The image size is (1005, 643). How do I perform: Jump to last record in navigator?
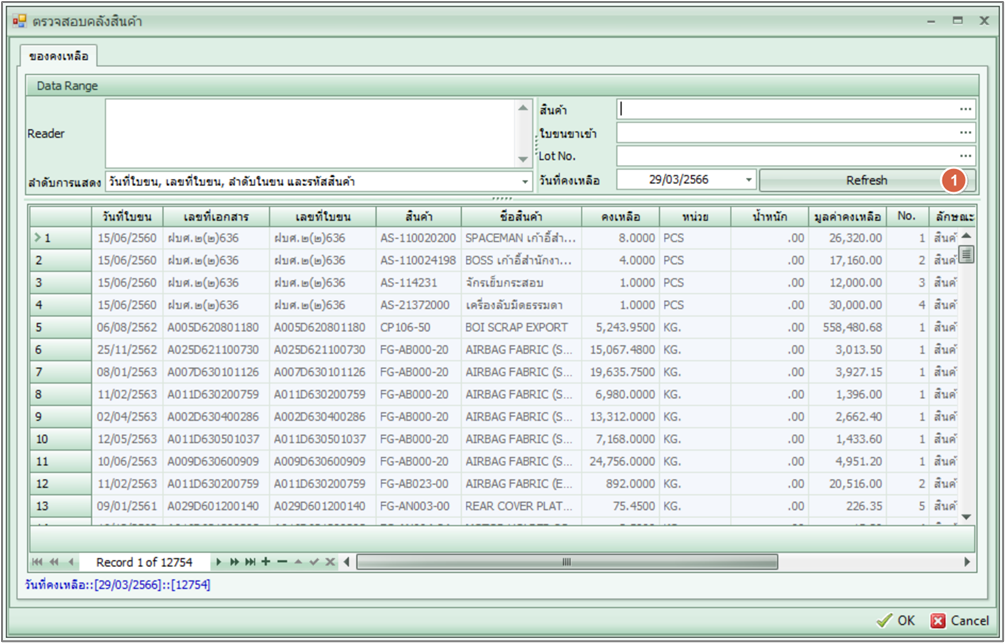[251, 562]
